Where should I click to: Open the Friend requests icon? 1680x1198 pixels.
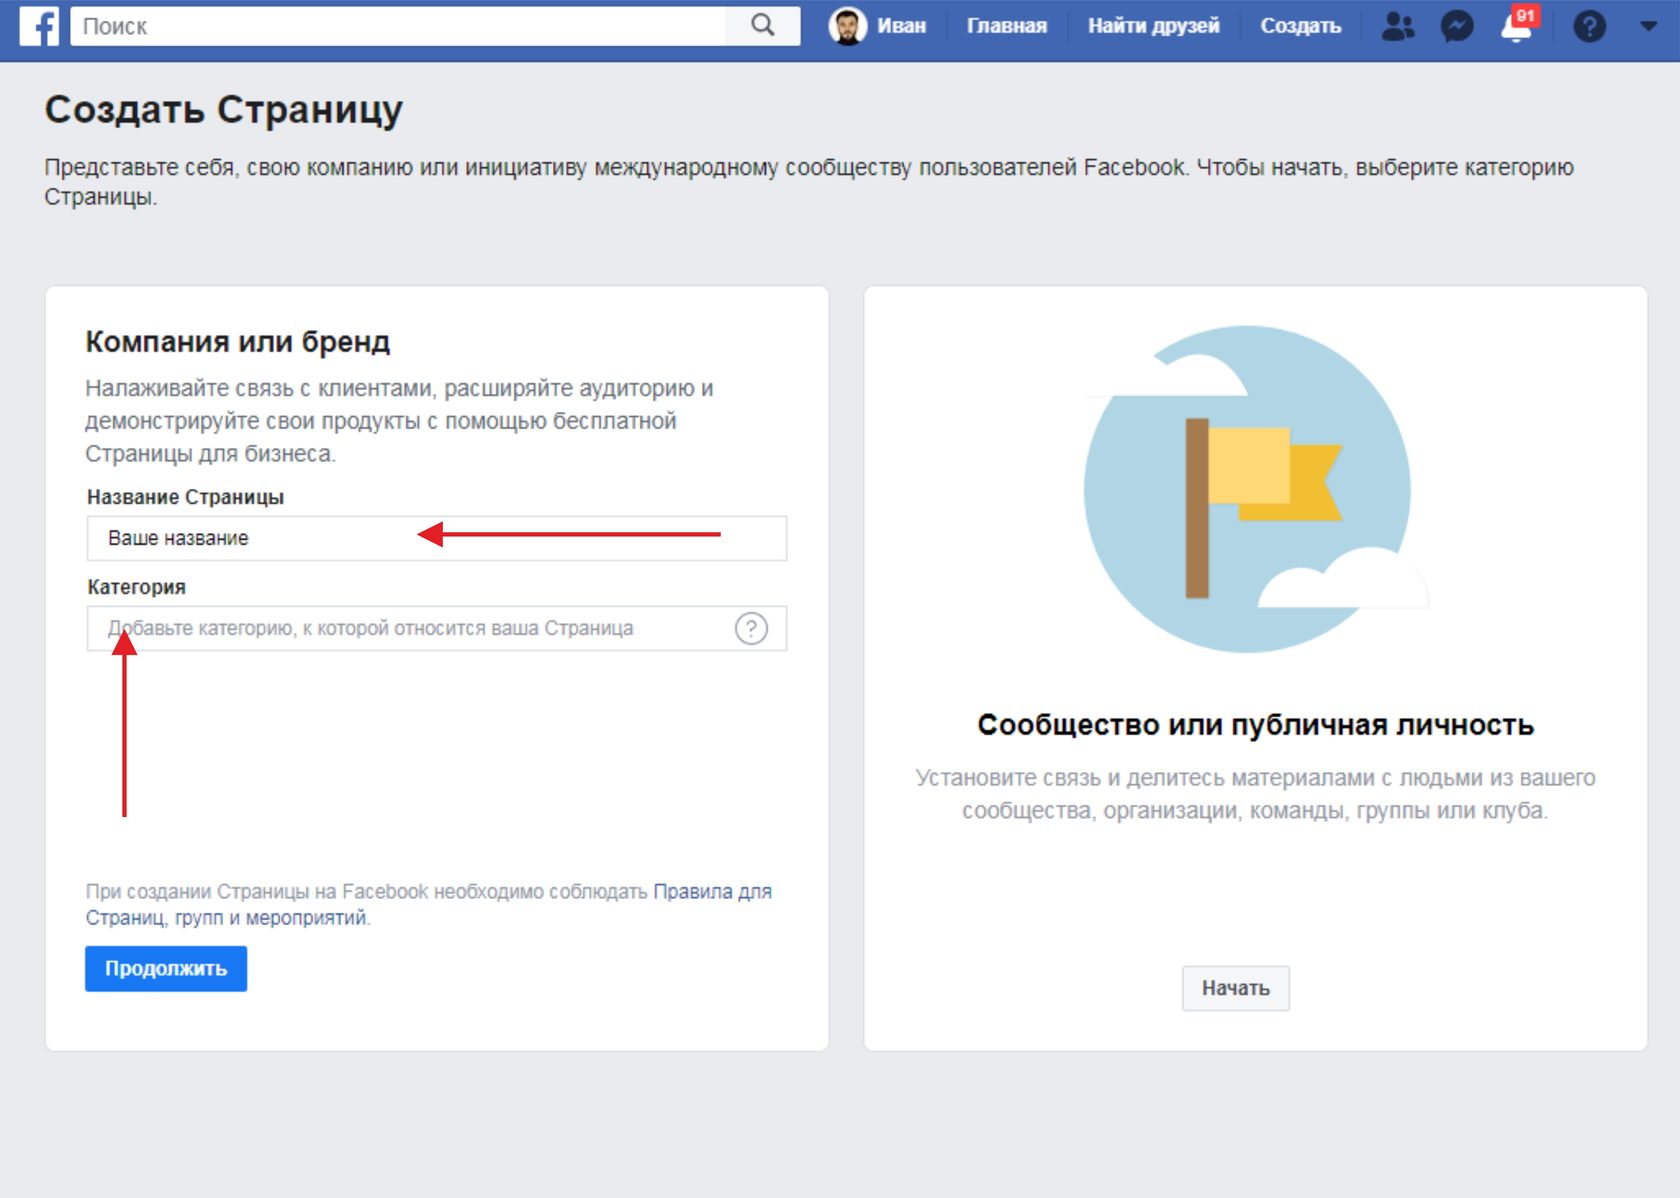point(1397,26)
